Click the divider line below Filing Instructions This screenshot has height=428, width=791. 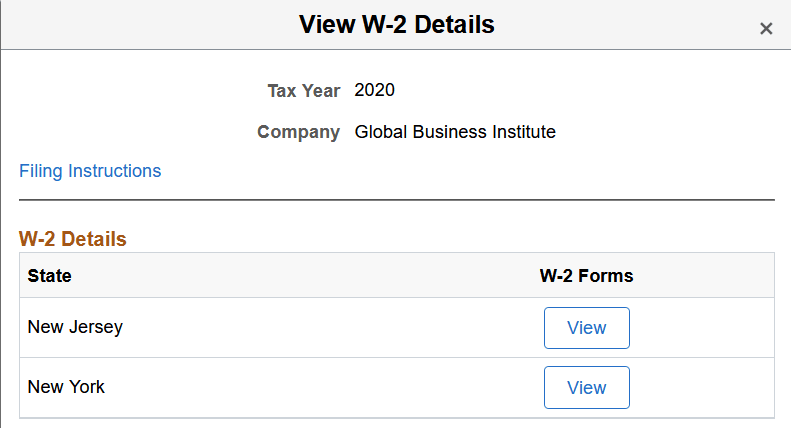click(x=397, y=200)
